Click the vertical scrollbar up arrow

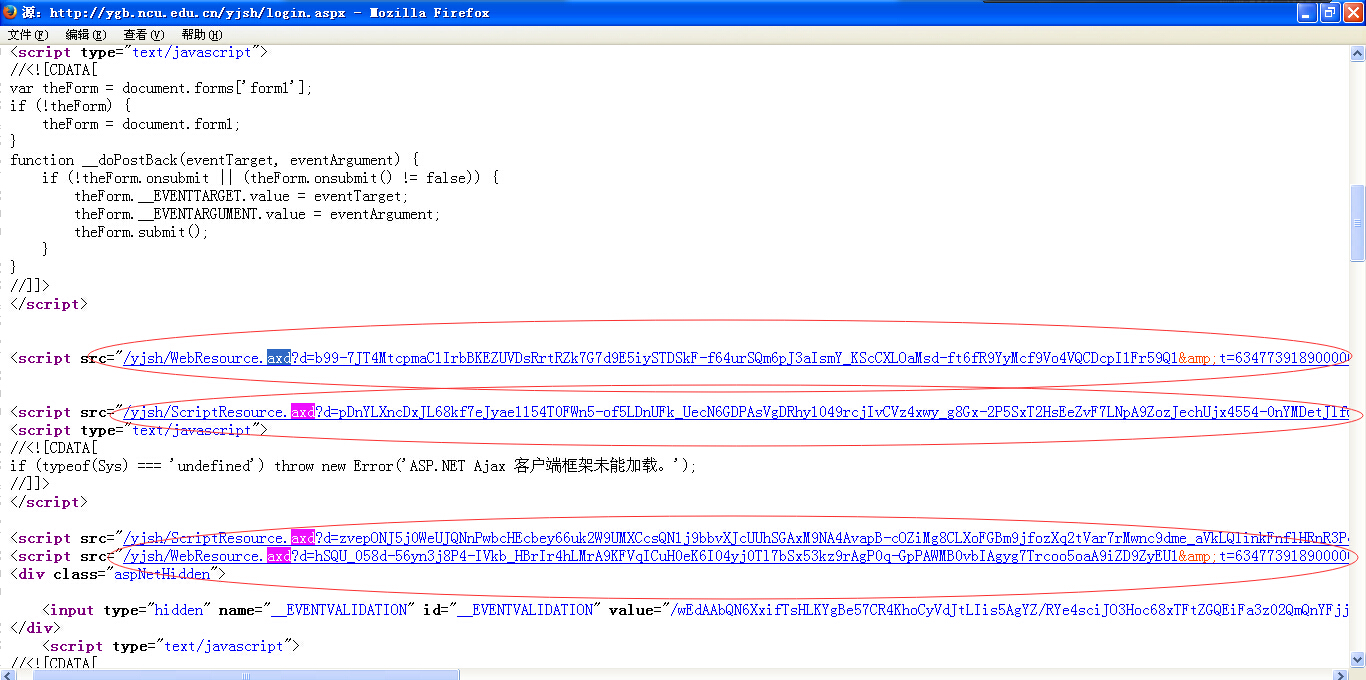(1358, 53)
